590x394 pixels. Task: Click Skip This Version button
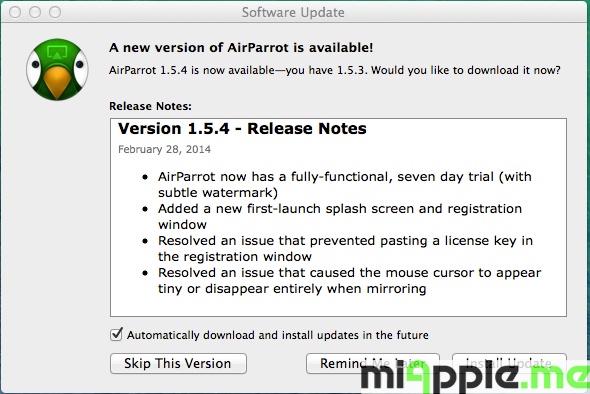click(x=178, y=363)
